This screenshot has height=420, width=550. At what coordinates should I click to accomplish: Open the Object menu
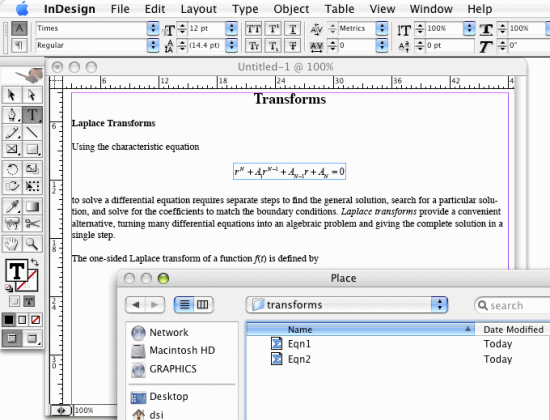click(x=291, y=9)
